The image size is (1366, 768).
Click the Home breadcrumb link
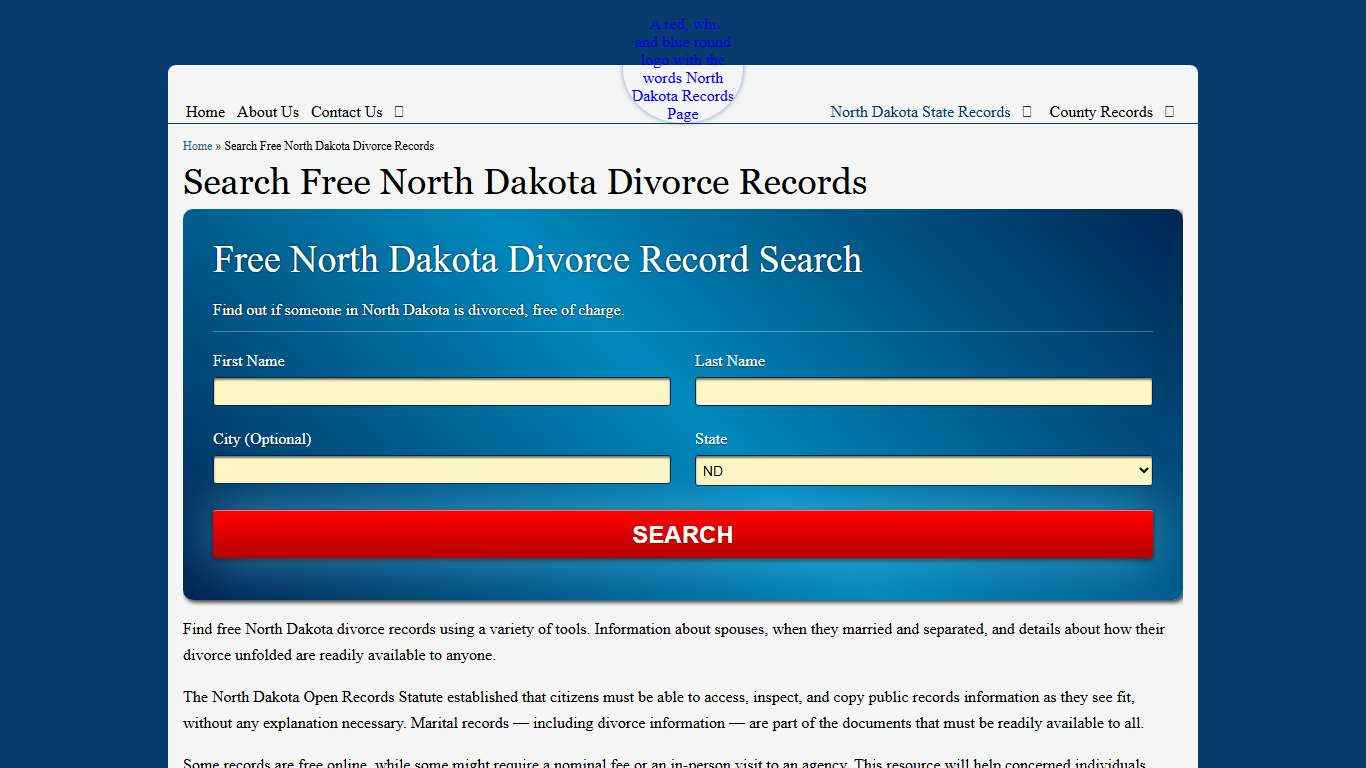pos(197,146)
